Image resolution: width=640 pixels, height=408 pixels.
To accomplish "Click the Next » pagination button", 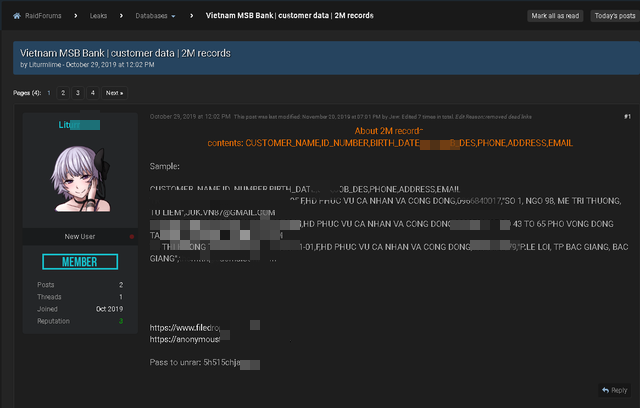I will click(x=114, y=93).
